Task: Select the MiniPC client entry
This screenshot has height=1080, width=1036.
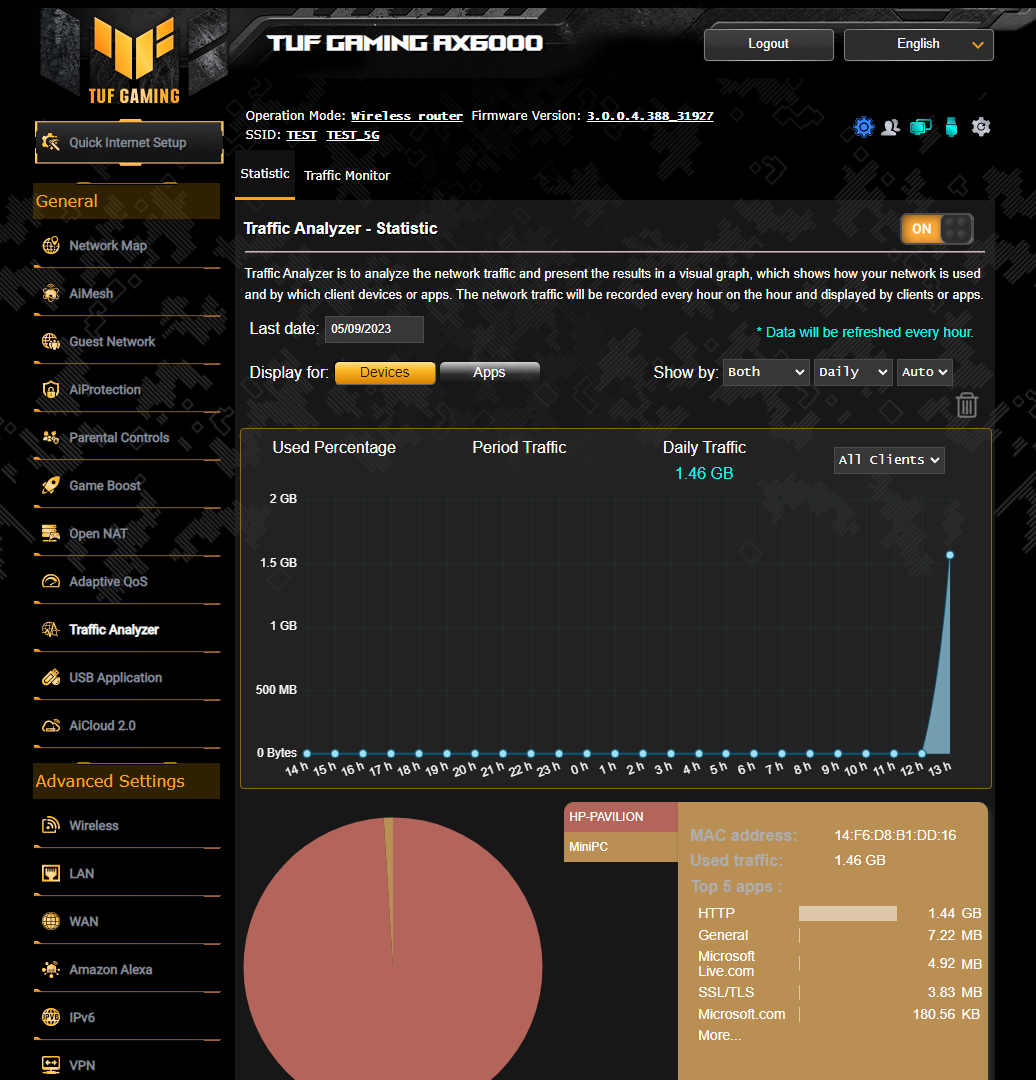Action: pyautogui.click(x=621, y=847)
